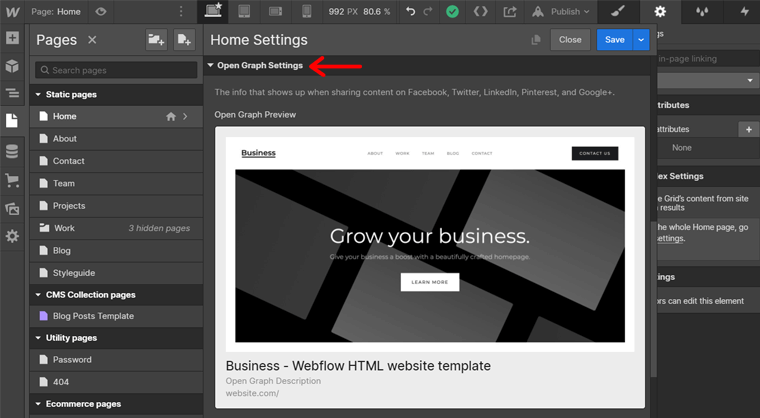Select the Home page row
The image size is (760, 418).
click(116, 116)
